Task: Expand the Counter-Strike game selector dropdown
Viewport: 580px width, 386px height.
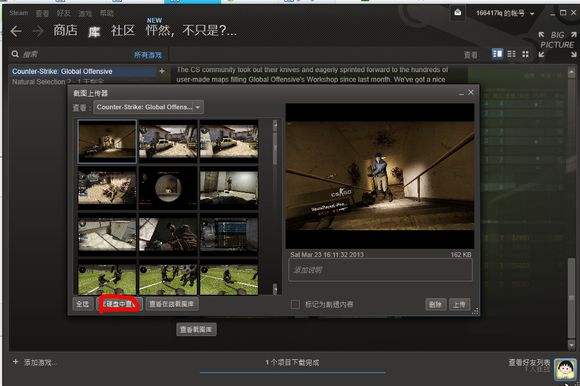Action: tap(148, 107)
